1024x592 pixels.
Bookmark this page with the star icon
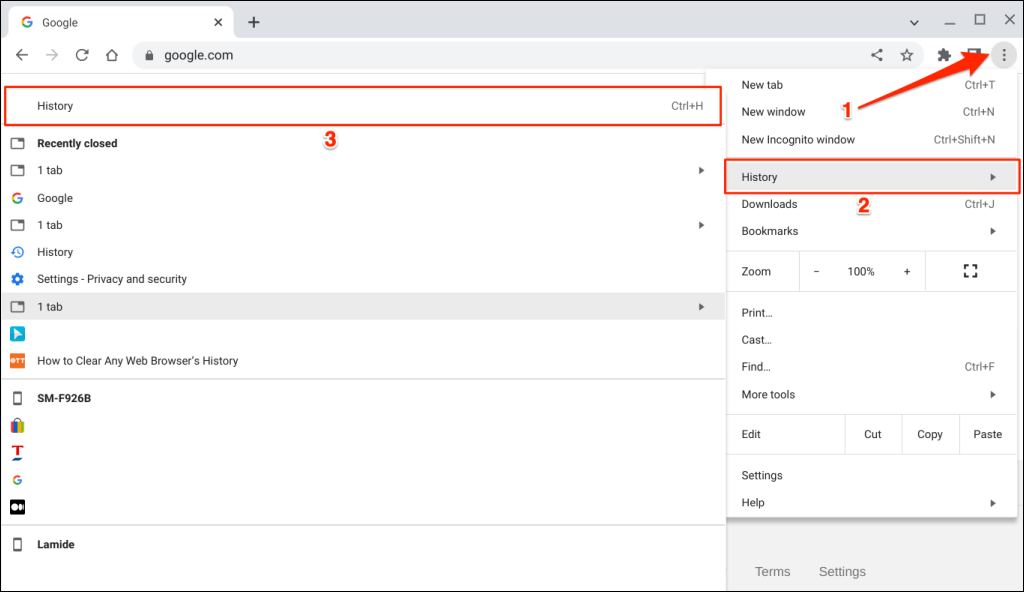(x=907, y=55)
